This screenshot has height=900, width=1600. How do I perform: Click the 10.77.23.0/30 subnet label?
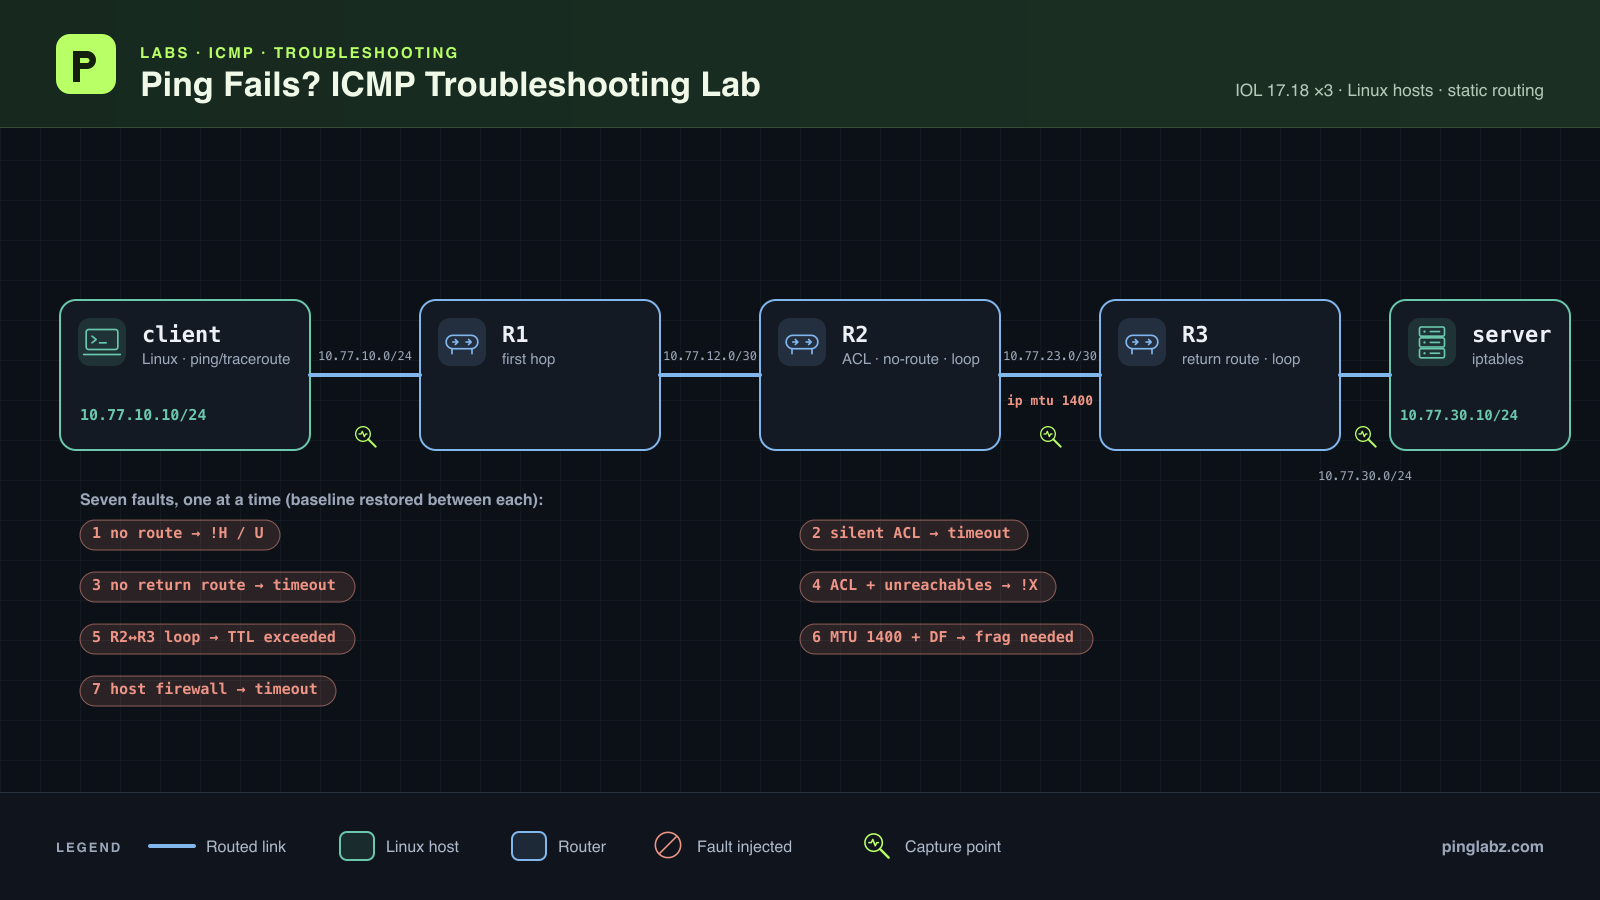[1050, 356]
